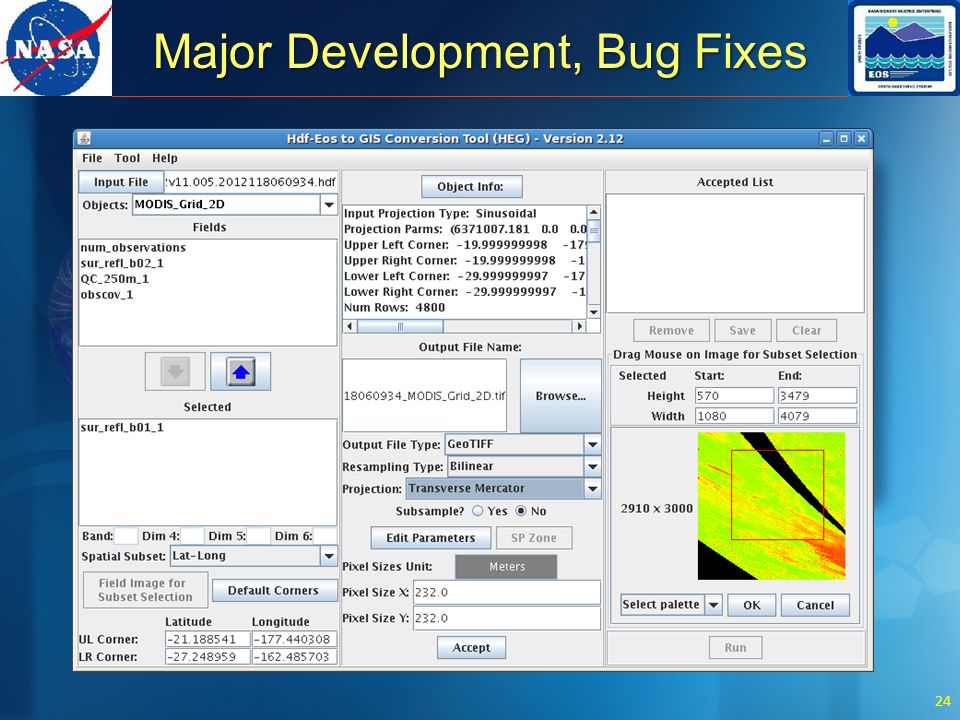The width and height of the screenshot is (960, 720).
Task: Click the horizontal scrollbar thumb in Object Info
Action: [400, 326]
